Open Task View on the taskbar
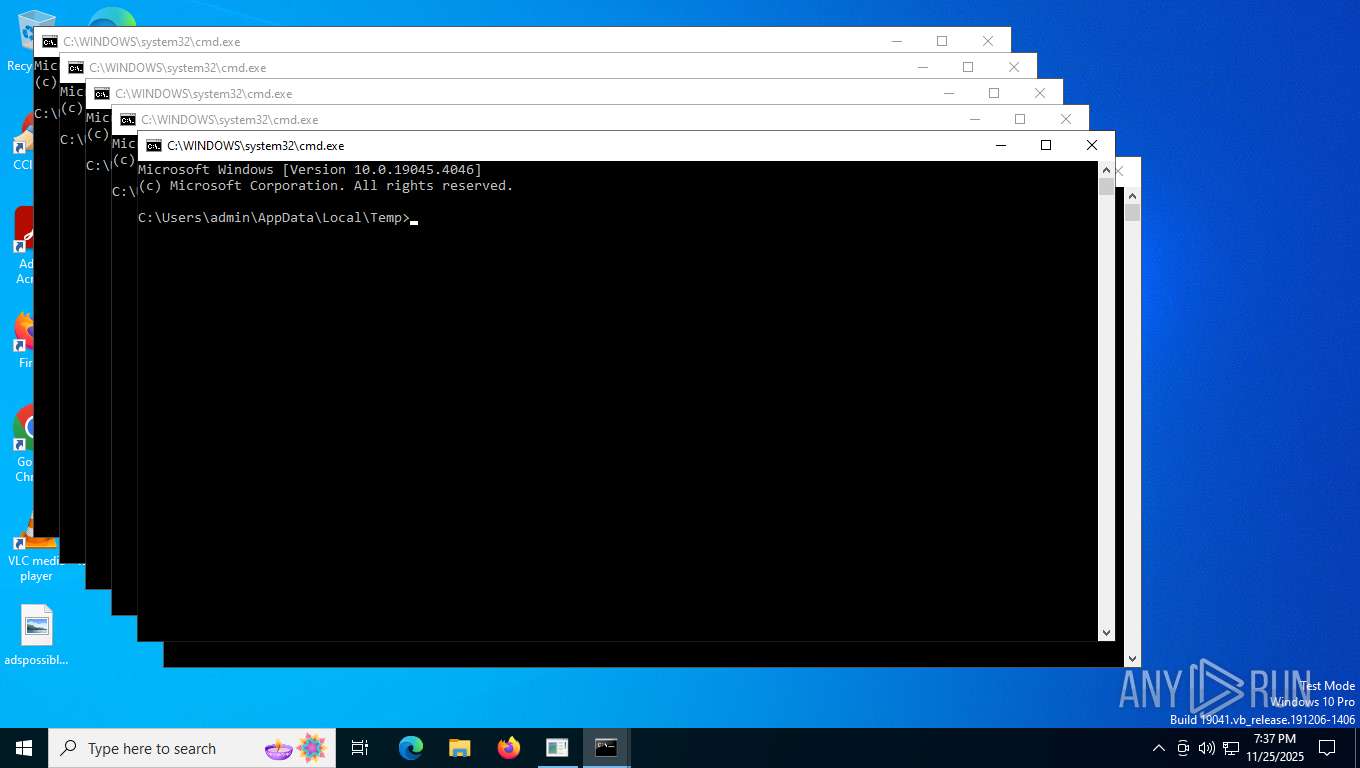 tap(360, 748)
